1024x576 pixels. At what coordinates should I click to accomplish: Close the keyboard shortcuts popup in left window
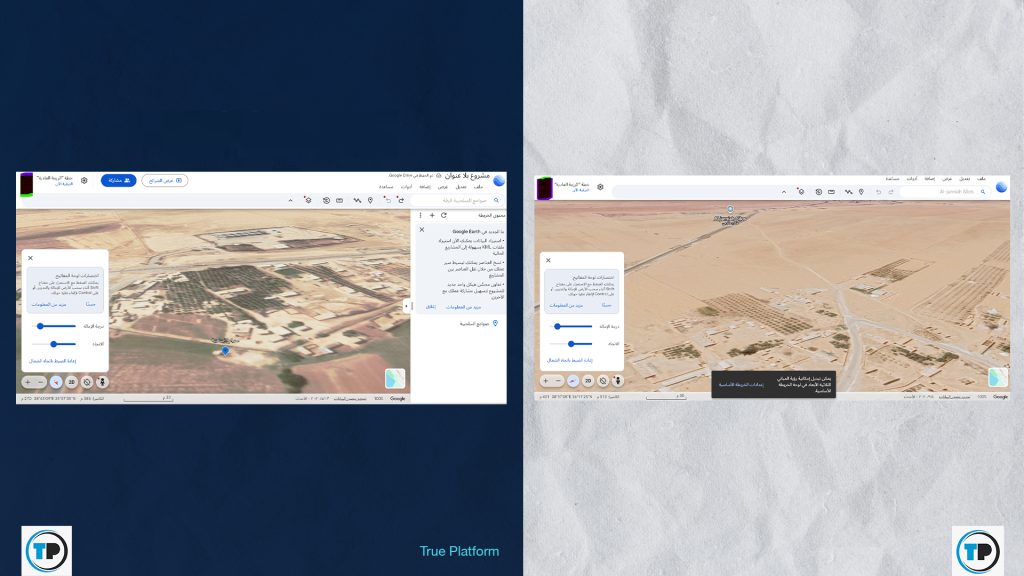coord(30,258)
